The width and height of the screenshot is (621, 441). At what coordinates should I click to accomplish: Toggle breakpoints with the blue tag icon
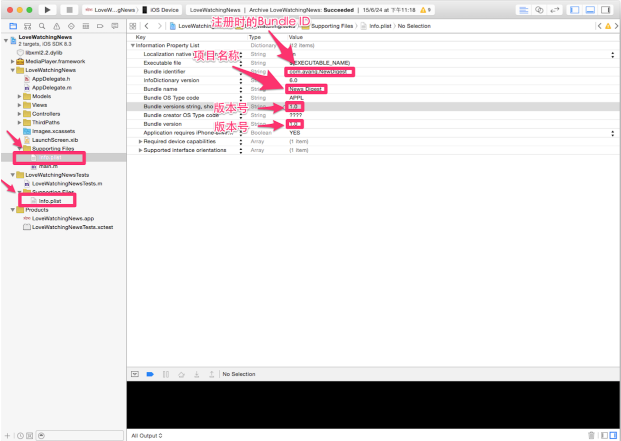(150, 374)
